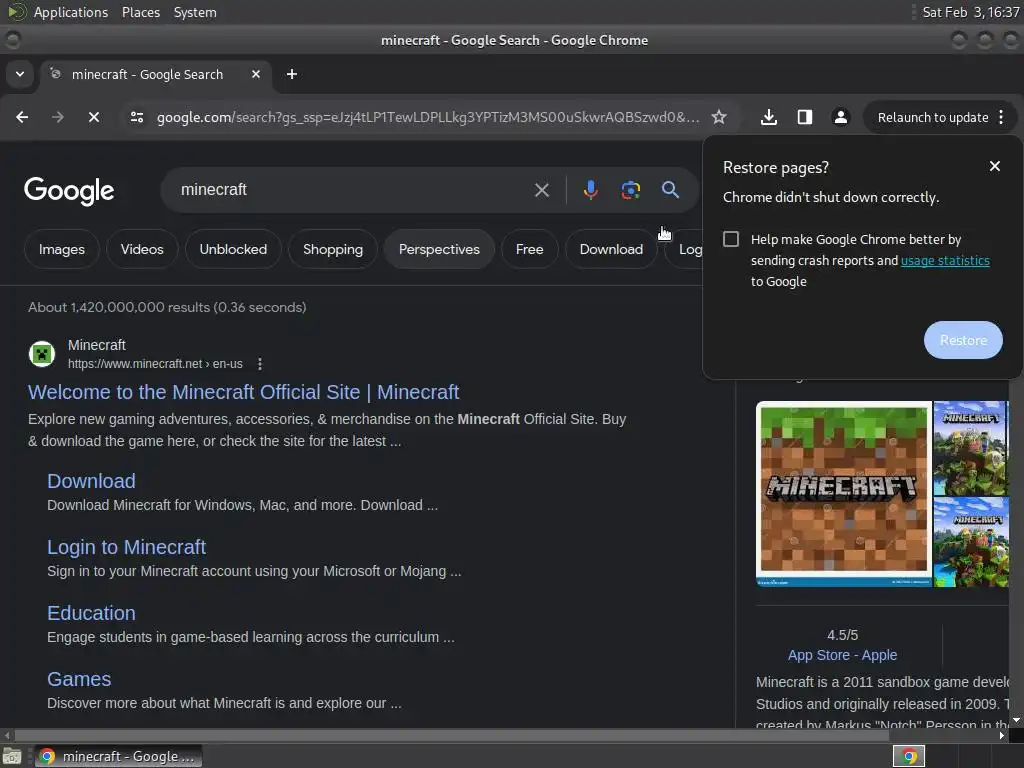Click the 4.5/5 rating text
Viewport: 1024px width, 768px height.
[x=842, y=635]
